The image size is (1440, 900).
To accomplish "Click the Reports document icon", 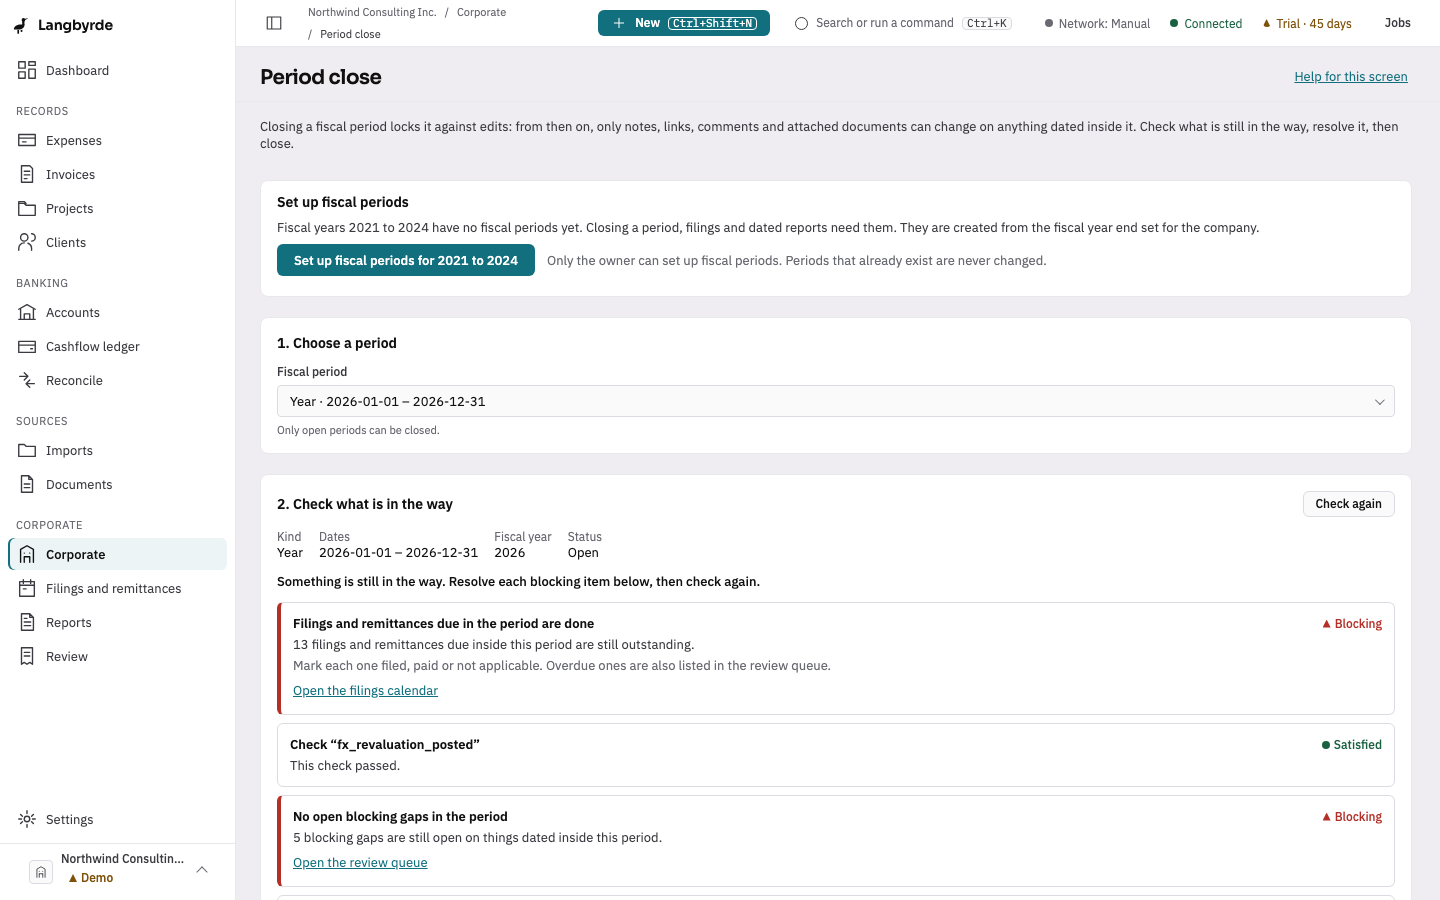I will 27,622.
